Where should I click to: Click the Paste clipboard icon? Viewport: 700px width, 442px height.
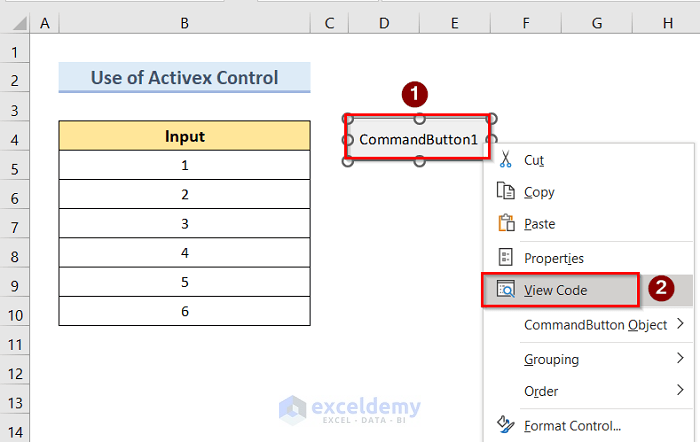point(505,224)
